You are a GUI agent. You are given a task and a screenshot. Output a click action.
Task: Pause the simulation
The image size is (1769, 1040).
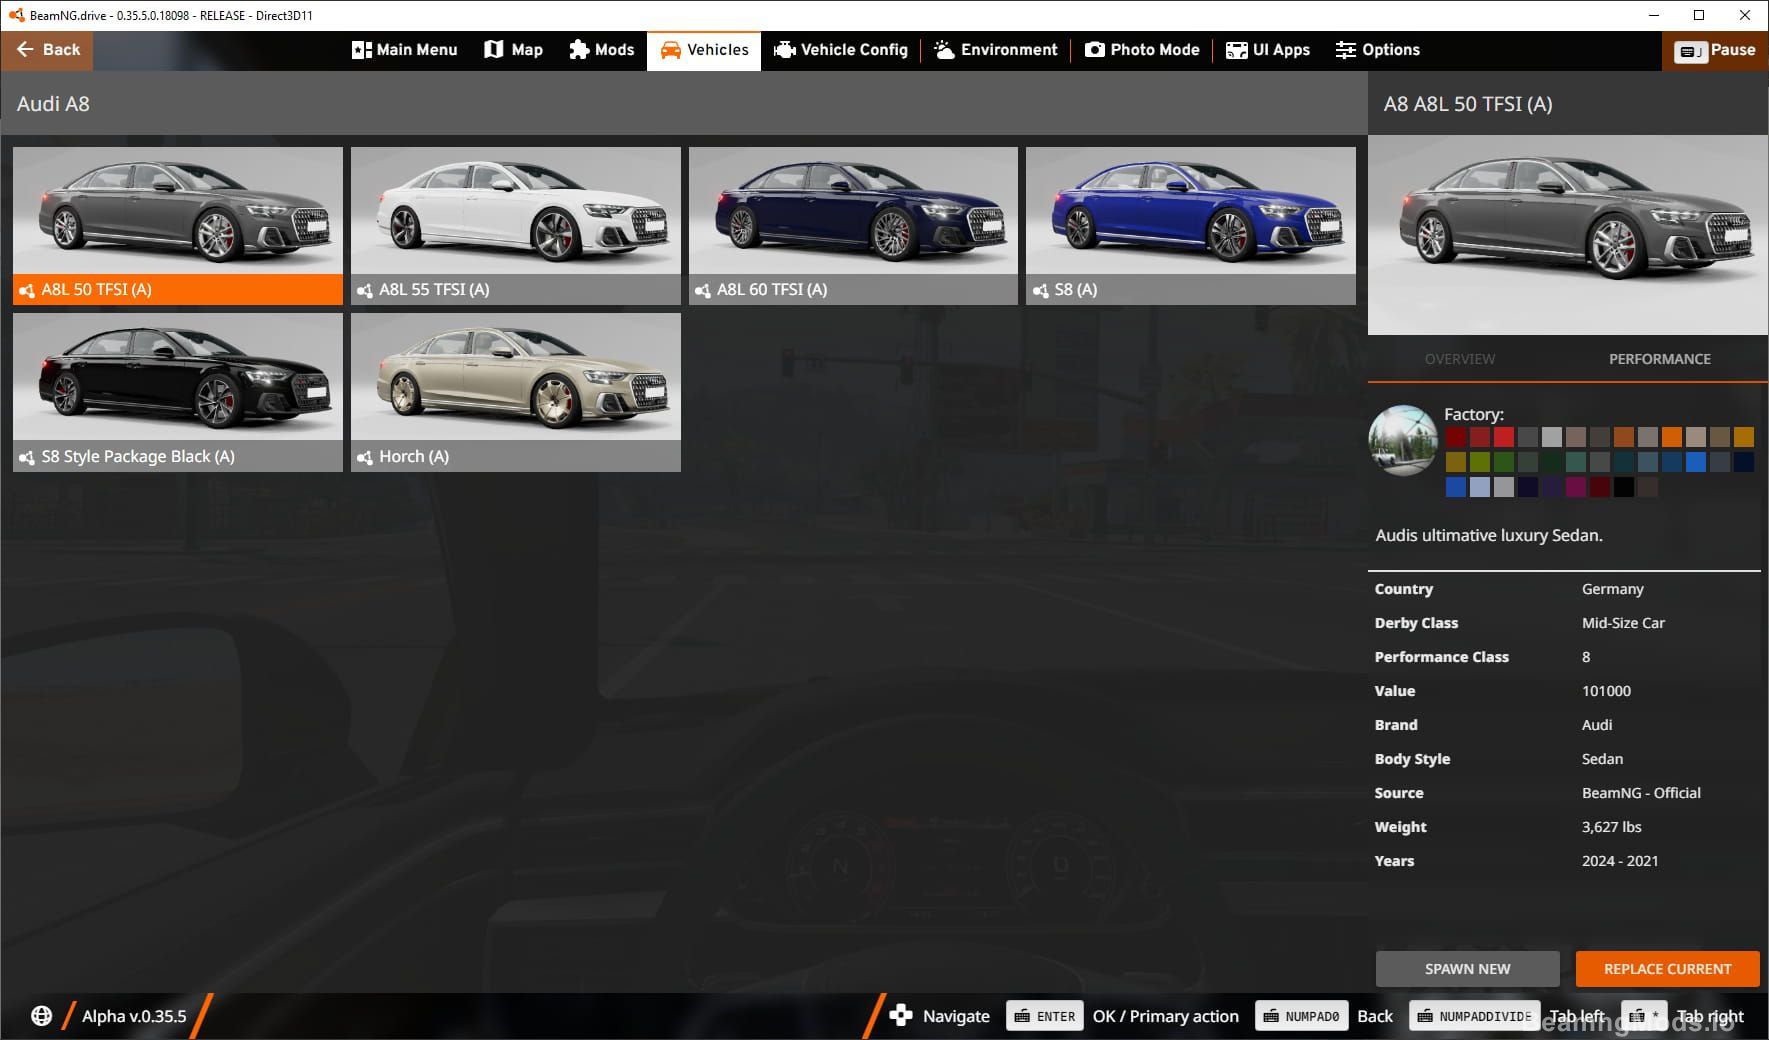tap(1715, 51)
